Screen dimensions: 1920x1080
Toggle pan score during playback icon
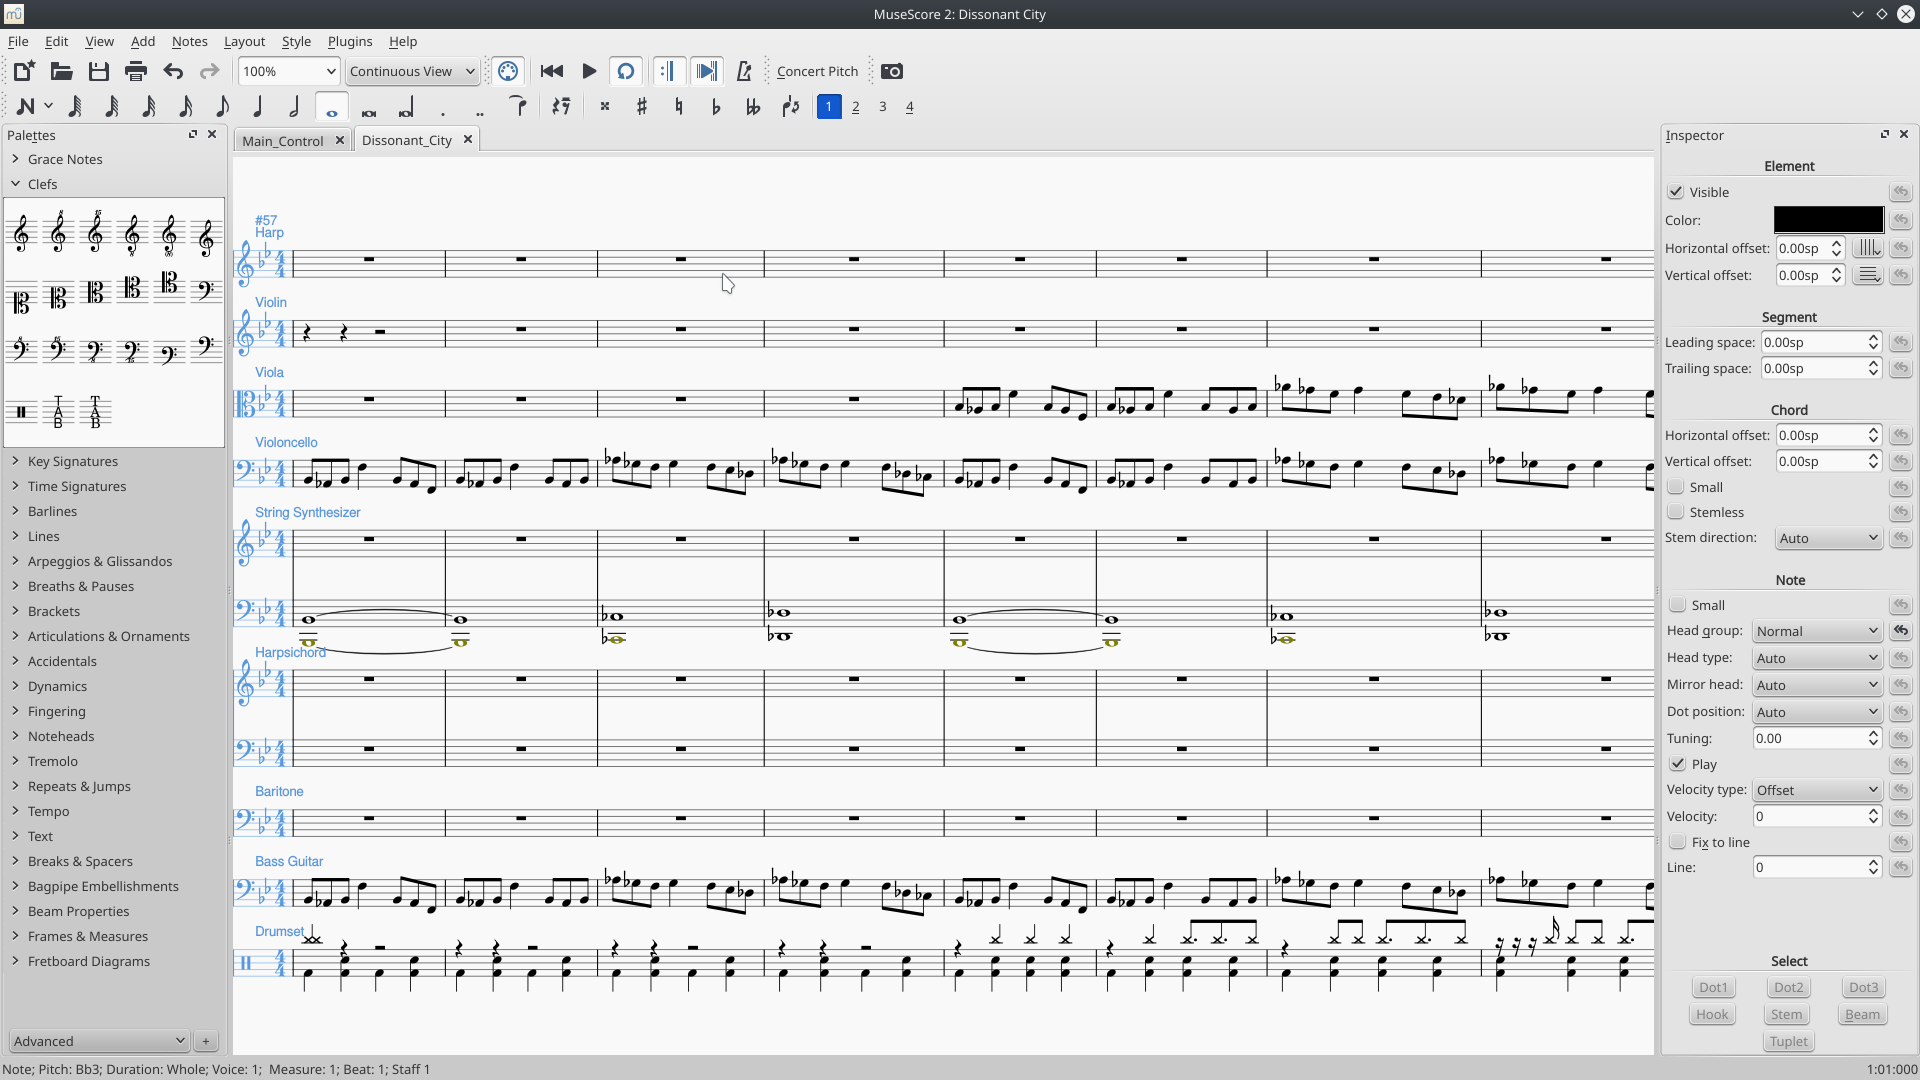point(706,71)
